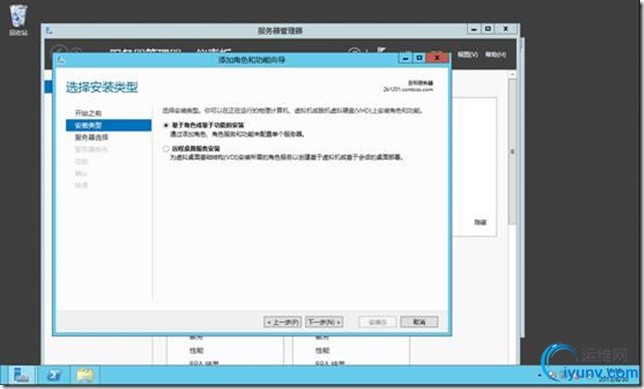Click 隐藏 link in Server Manager panel
Viewport: 644px width, 389px height.
[x=480, y=222]
